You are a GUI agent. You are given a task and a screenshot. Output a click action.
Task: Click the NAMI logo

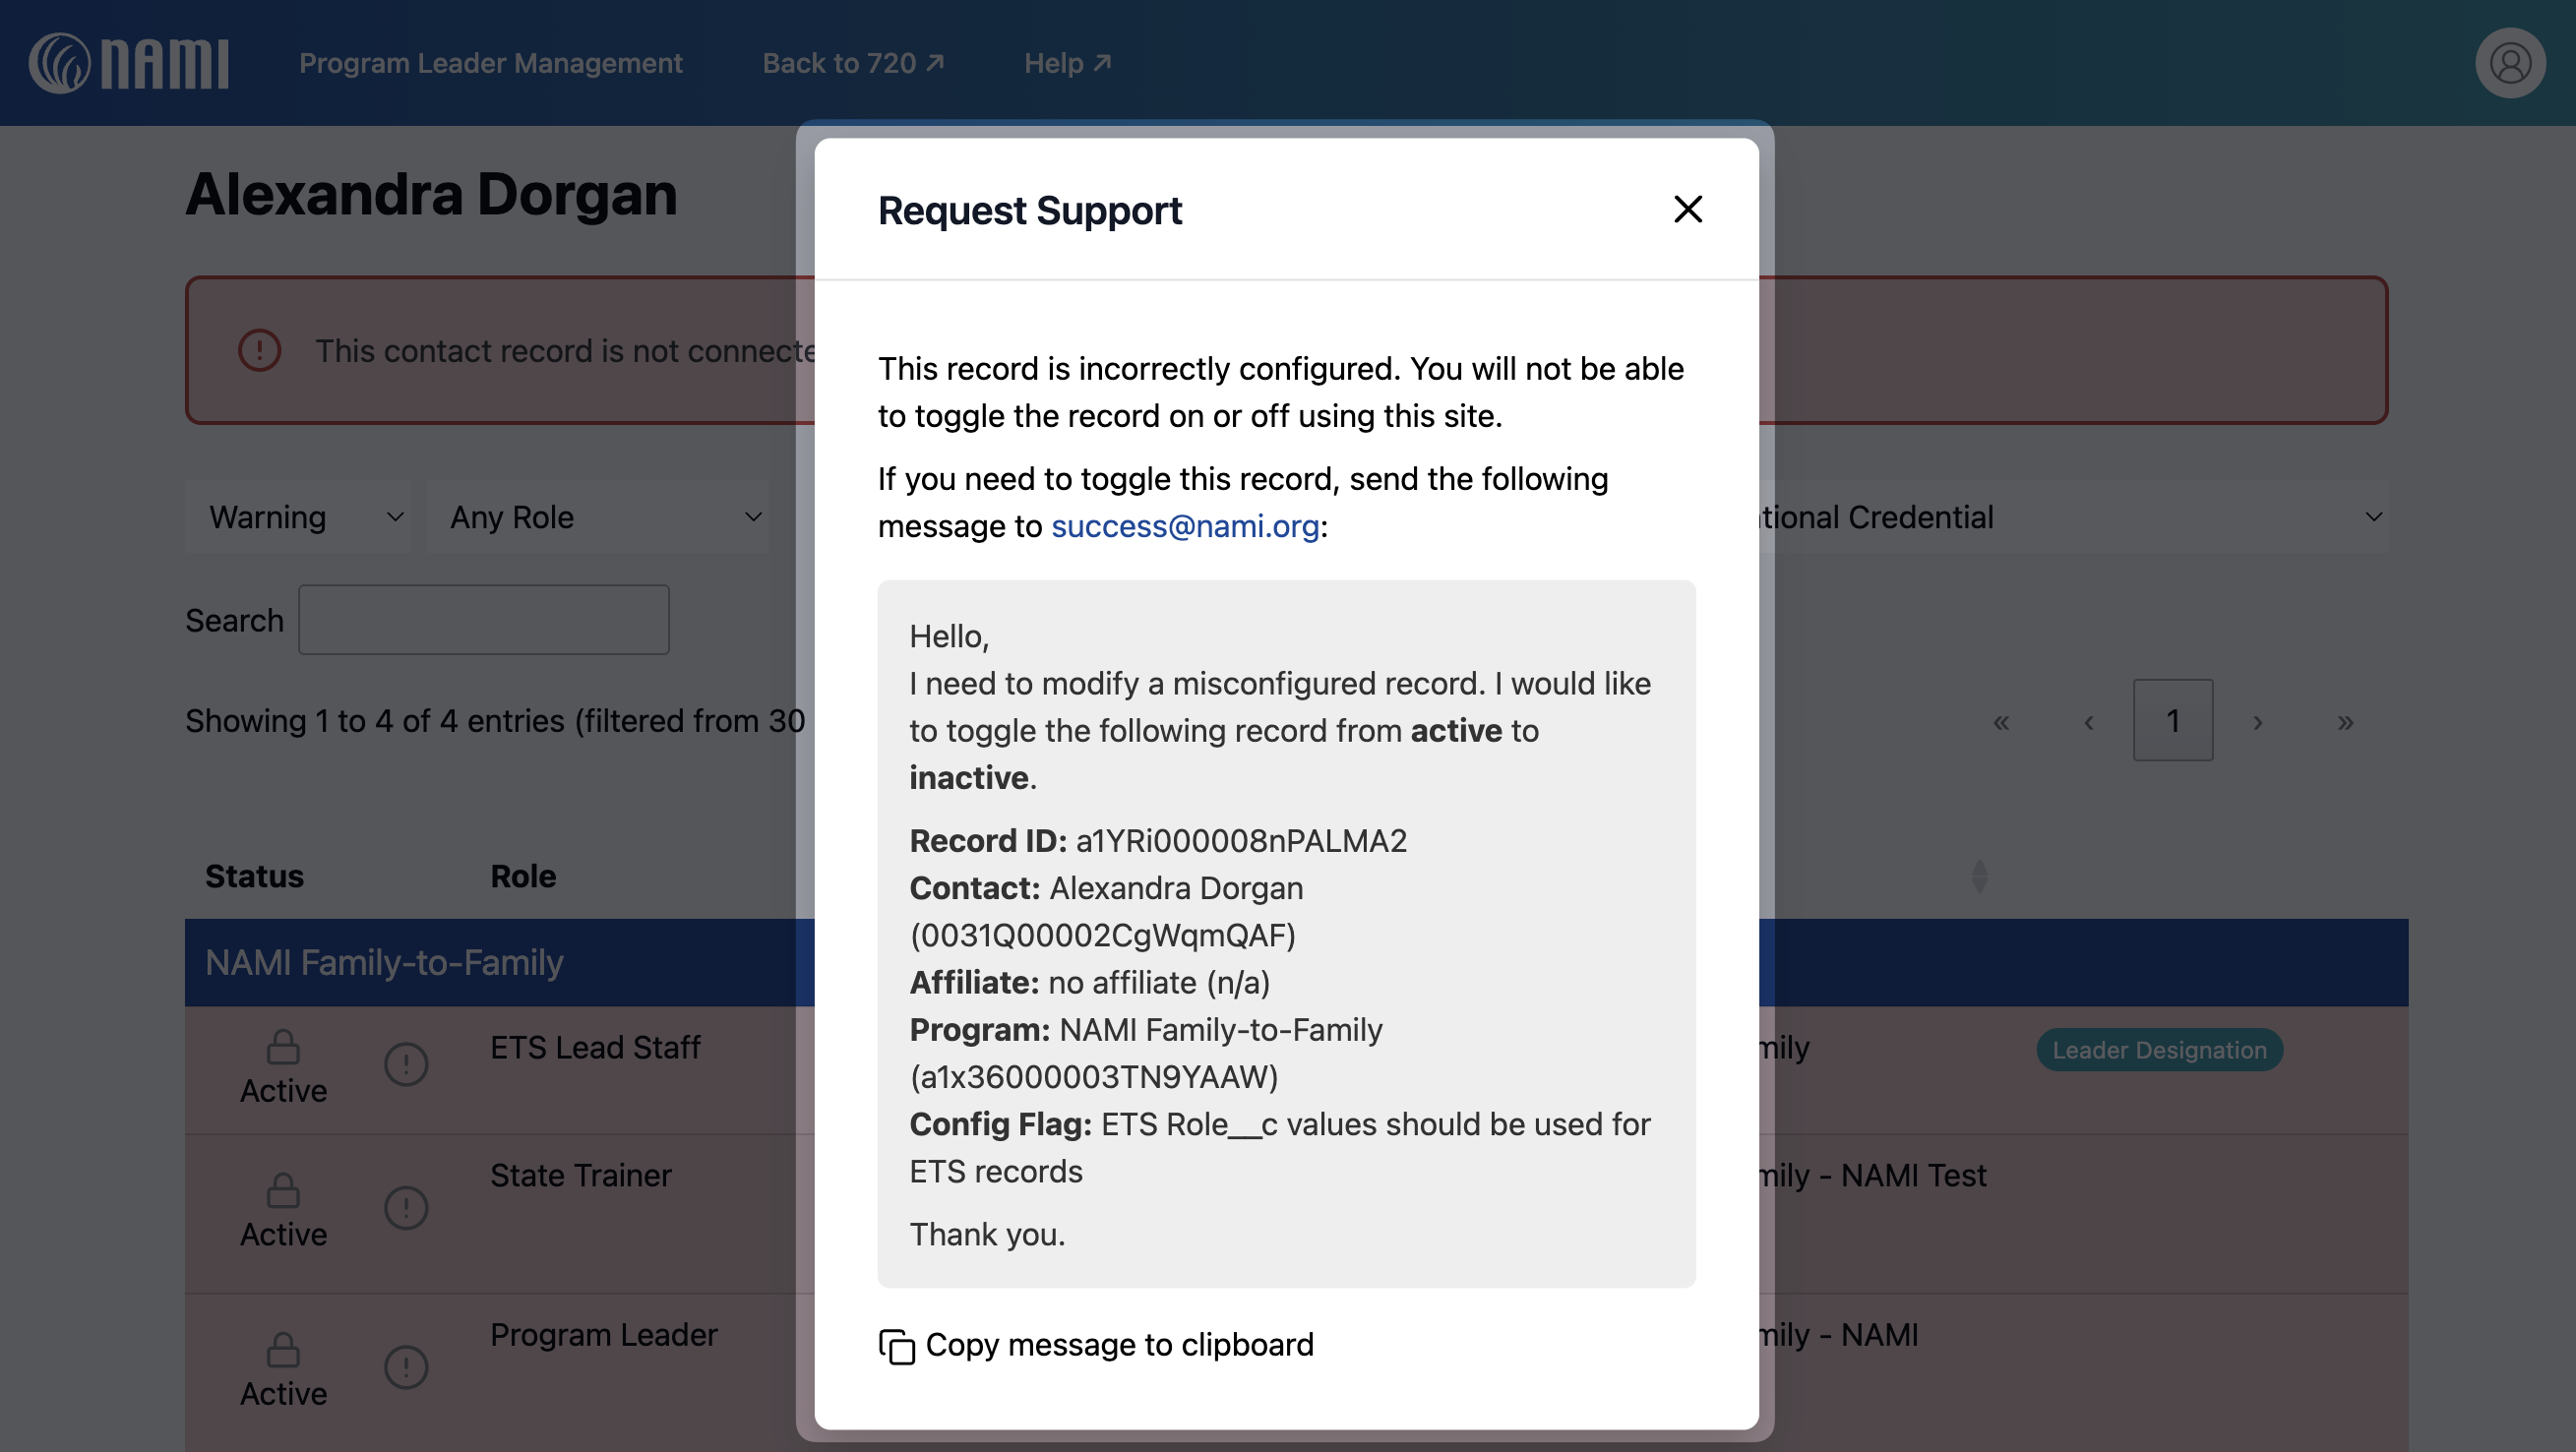[x=129, y=63]
